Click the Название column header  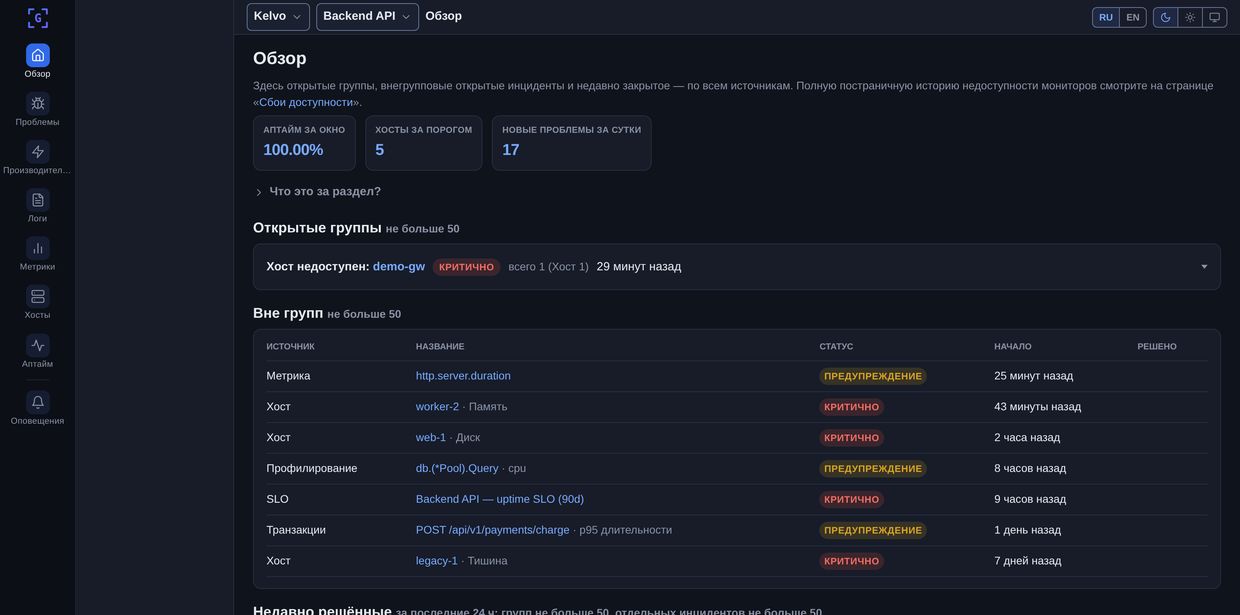[x=440, y=347]
